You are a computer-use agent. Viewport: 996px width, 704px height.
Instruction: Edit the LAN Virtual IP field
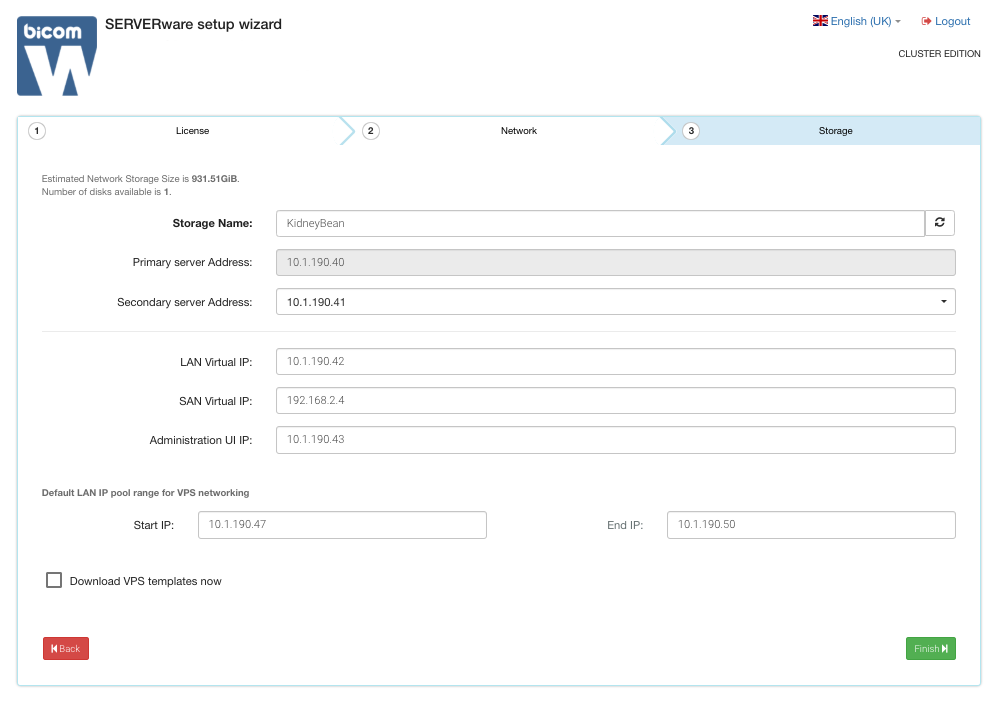[x=616, y=362]
